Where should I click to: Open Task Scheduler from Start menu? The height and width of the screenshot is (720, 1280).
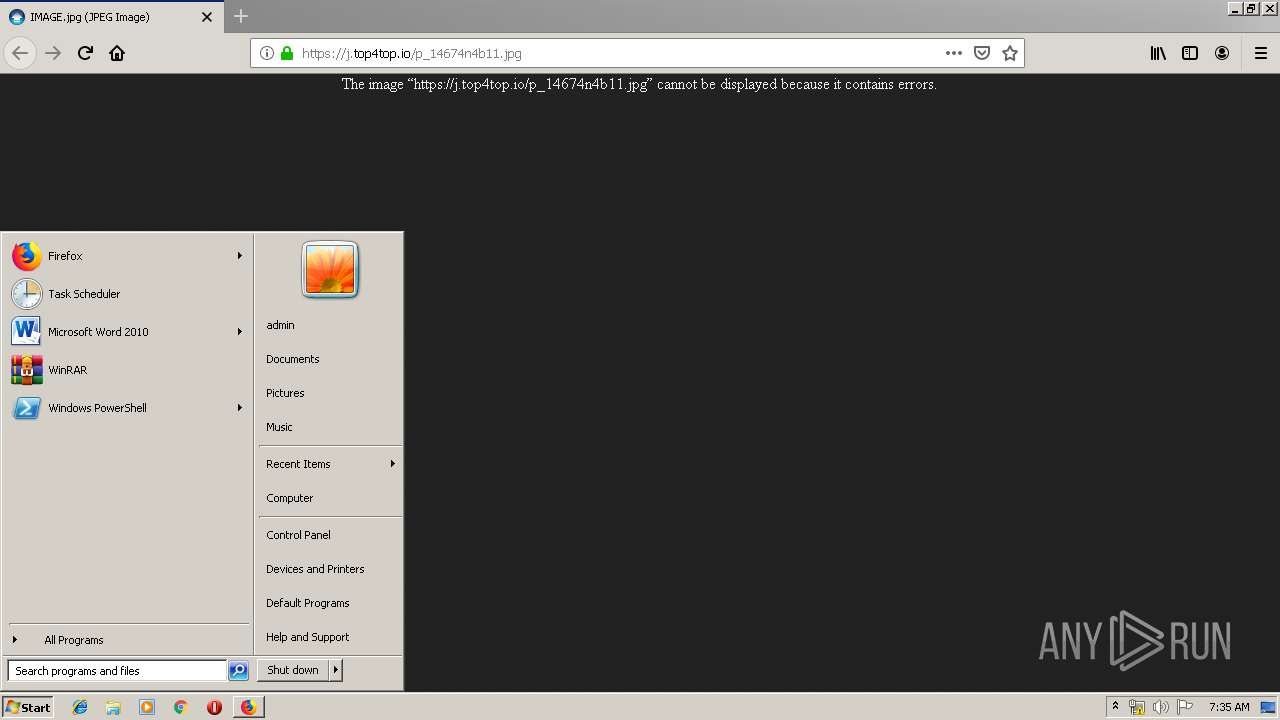click(127, 294)
